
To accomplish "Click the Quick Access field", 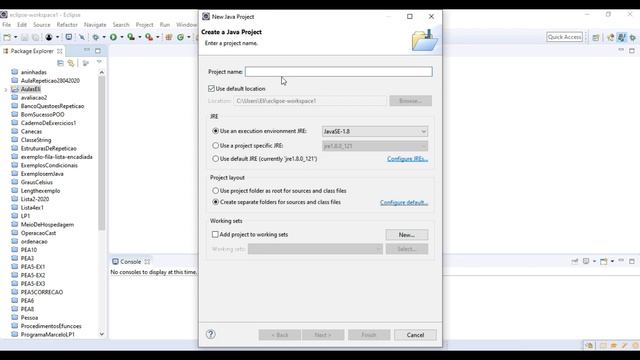I will click(x=564, y=37).
